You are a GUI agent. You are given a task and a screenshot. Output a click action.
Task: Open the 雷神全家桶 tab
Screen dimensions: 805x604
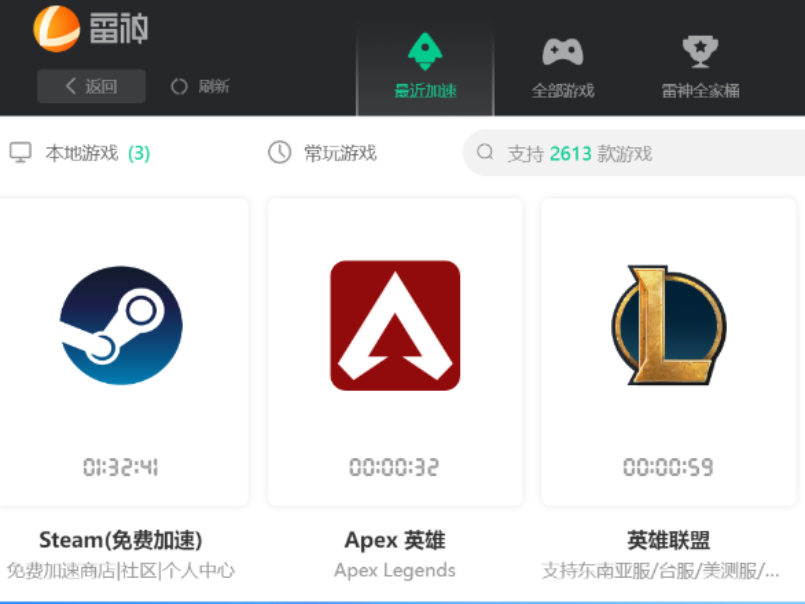700,67
